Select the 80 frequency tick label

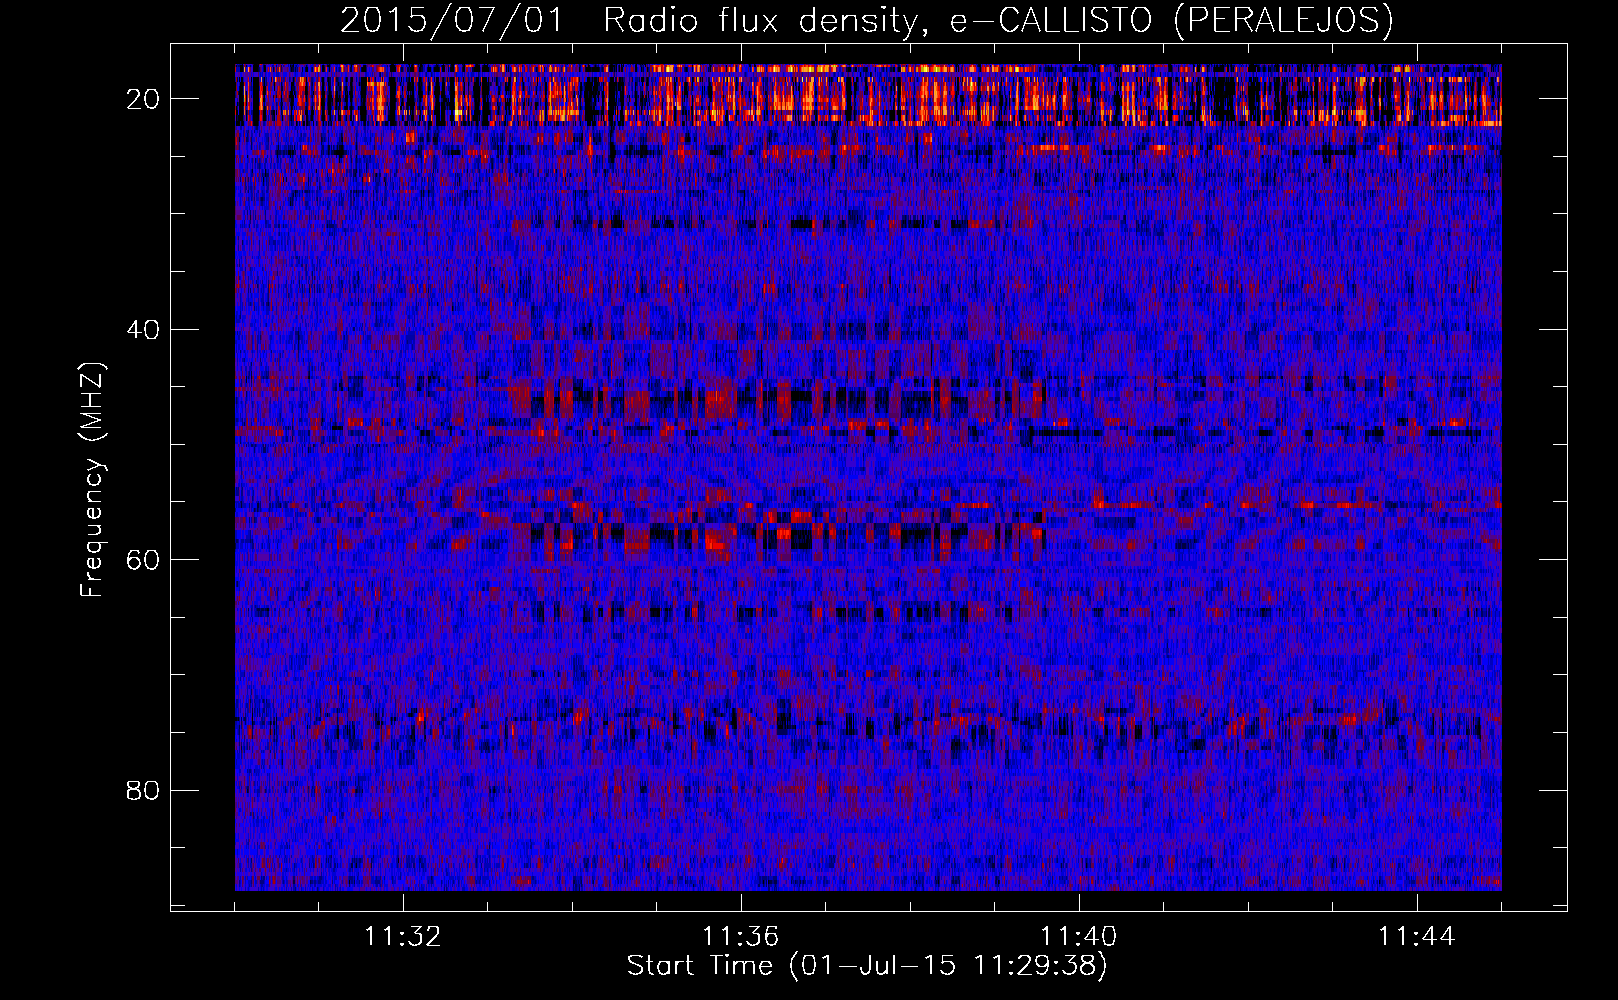[143, 790]
